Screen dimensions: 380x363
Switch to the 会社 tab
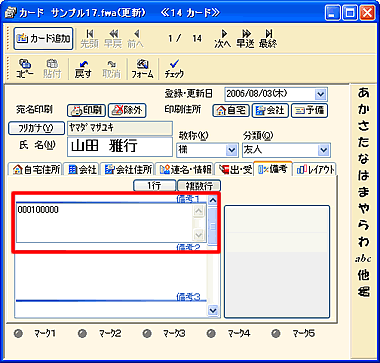coord(81,169)
